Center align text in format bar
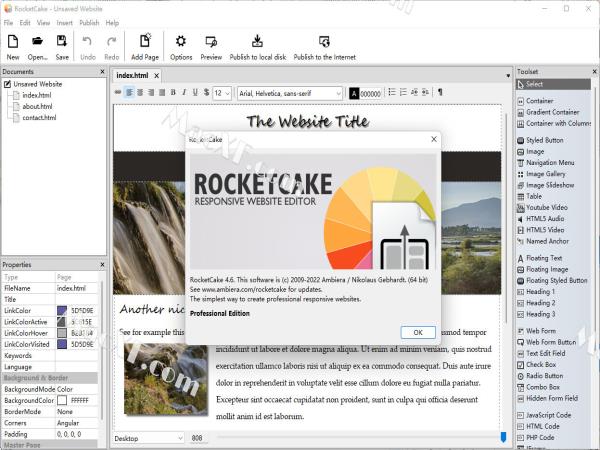Screen dimensions: 600x450 tap(140, 93)
